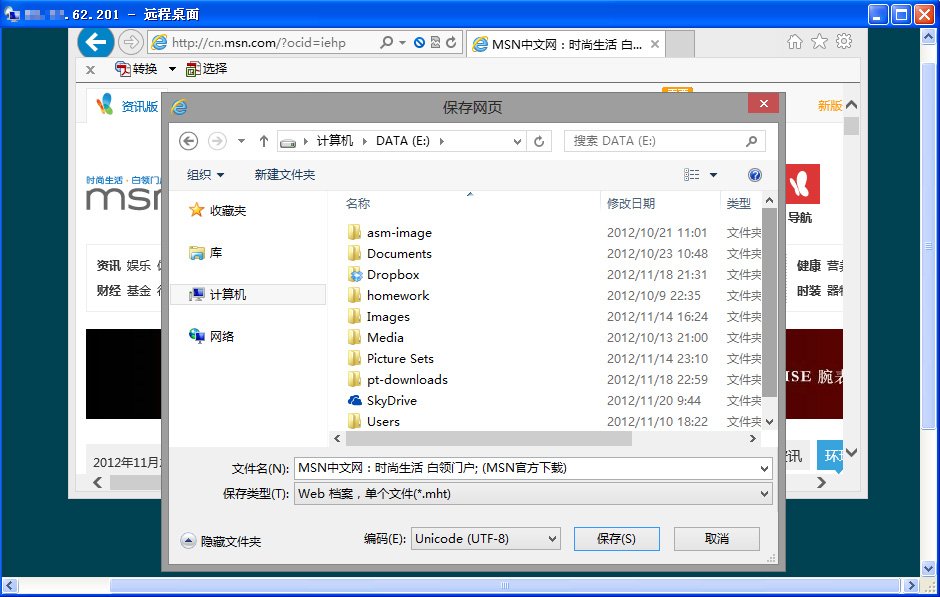Open the 转换 dropdown arrow
The width and height of the screenshot is (940, 597).
[x=172, y=69]
